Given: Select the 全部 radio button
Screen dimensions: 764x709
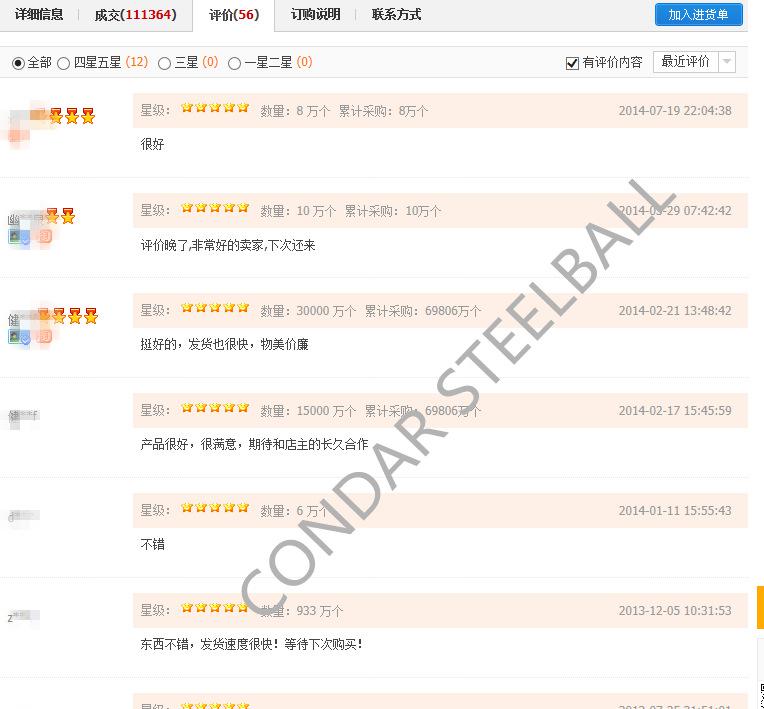Looking at the screenshot, I should click(x=18, y=63).
